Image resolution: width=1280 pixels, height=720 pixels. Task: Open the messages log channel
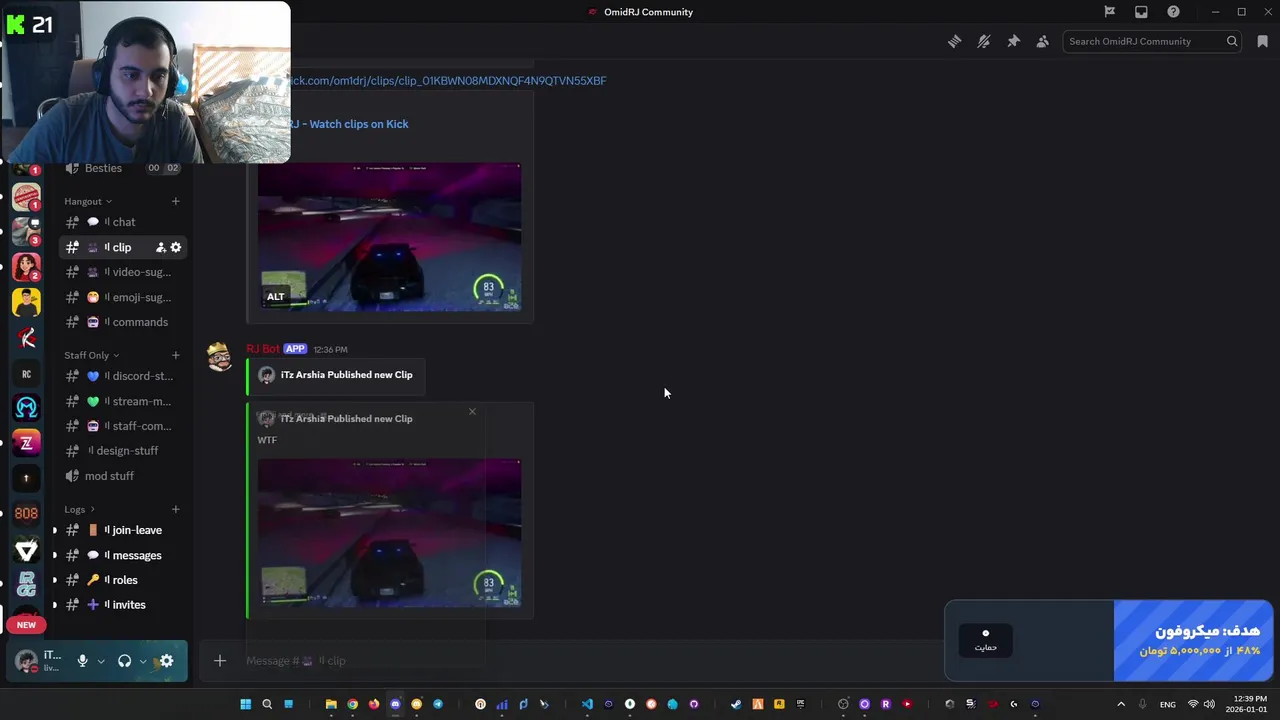pos(122,555)
